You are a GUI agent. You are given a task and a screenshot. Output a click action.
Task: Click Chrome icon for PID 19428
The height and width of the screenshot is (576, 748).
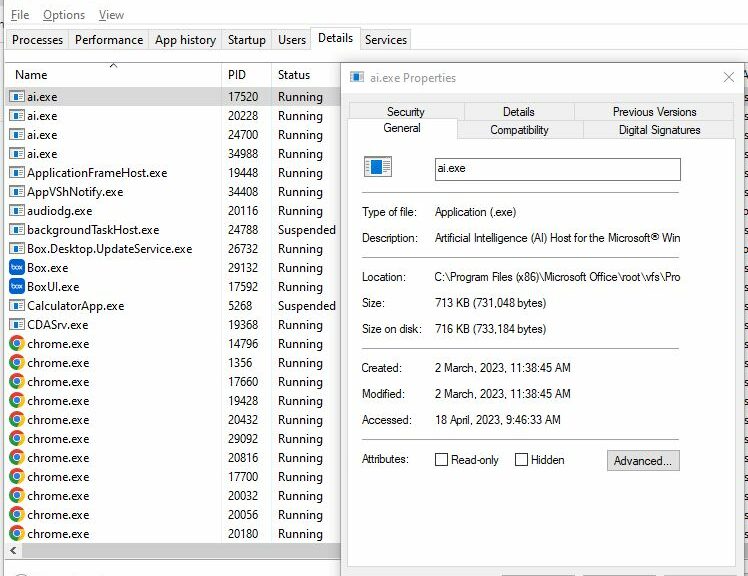[x=17, y=401]
